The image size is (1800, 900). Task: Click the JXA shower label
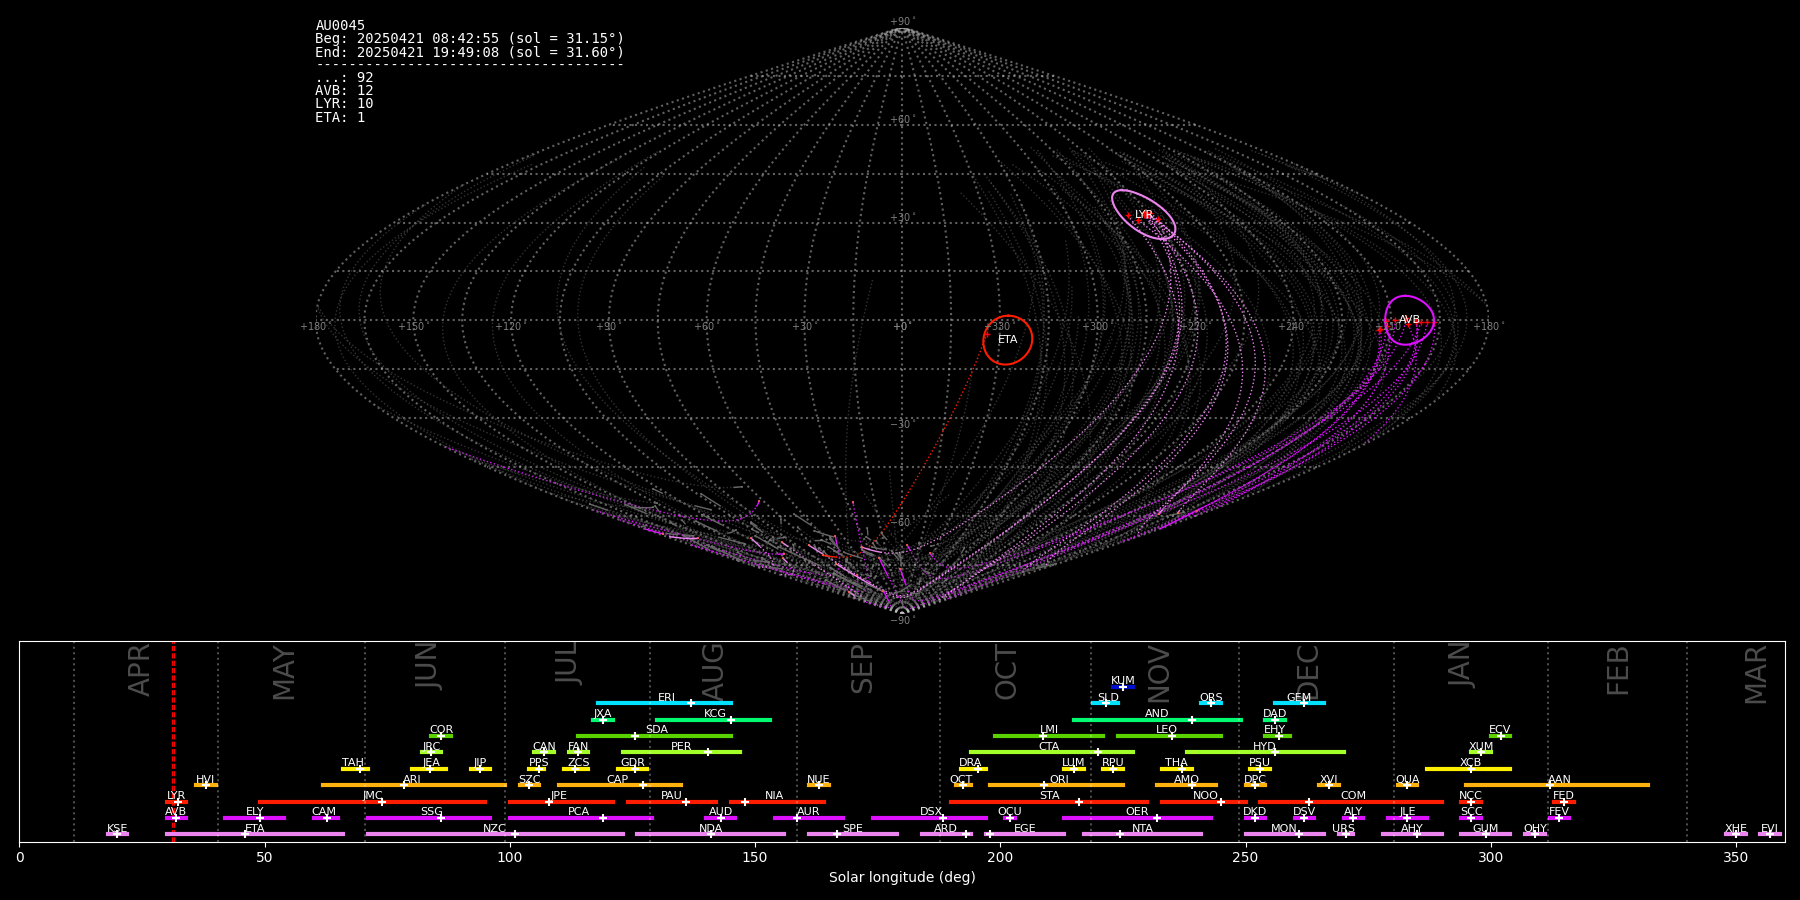click(x=602, y=714)
